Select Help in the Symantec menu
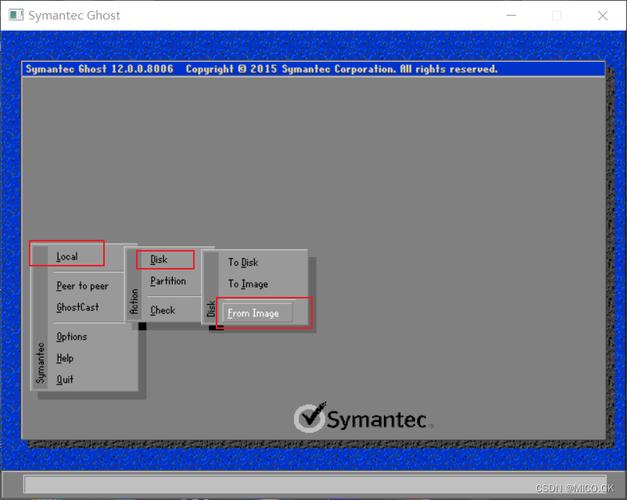The width and height of the screenshot is (627, 500). [65, 358]
